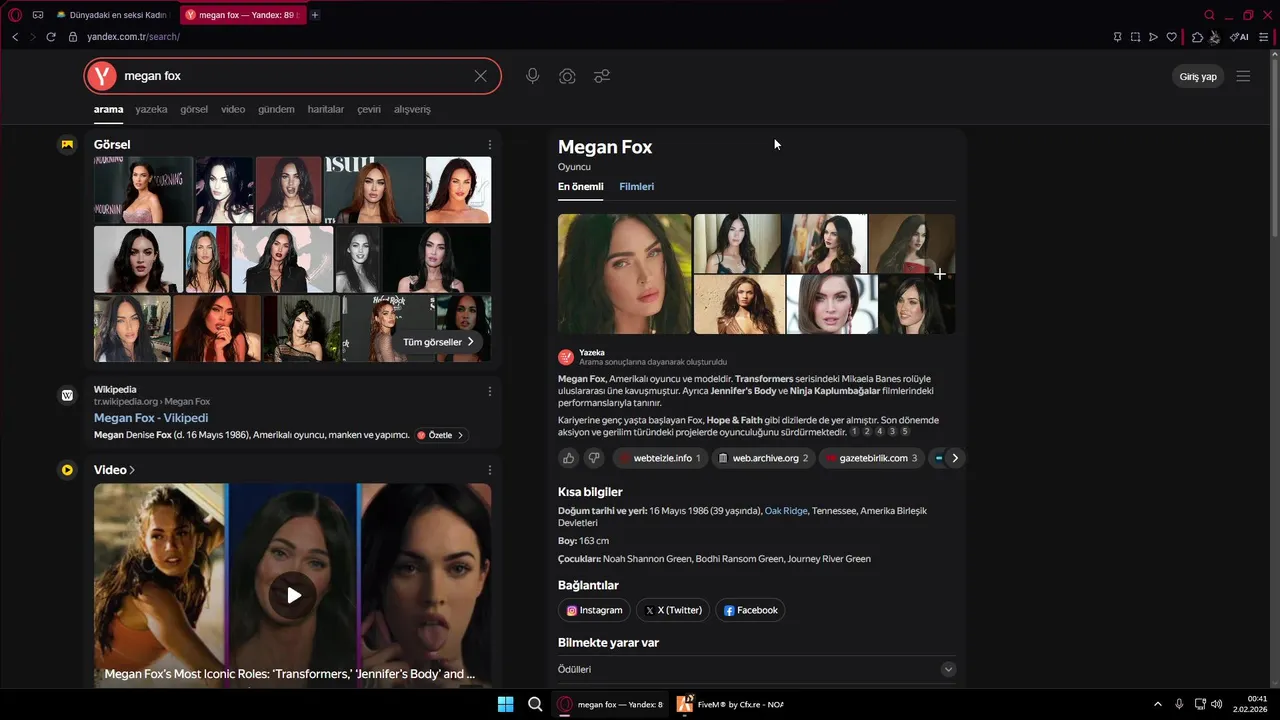
Task: Switch to the video search tab
Action: pos(233,109)
